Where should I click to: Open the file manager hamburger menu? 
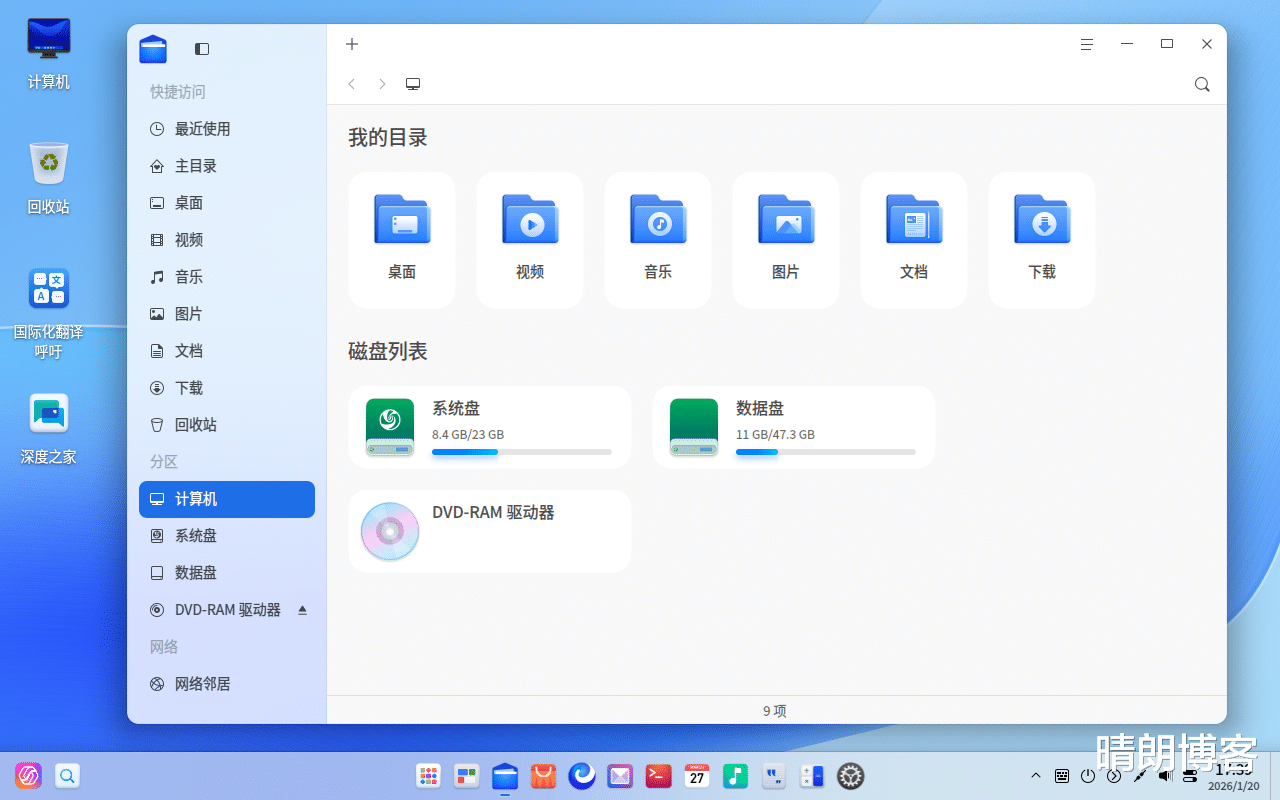[1087, 44]
